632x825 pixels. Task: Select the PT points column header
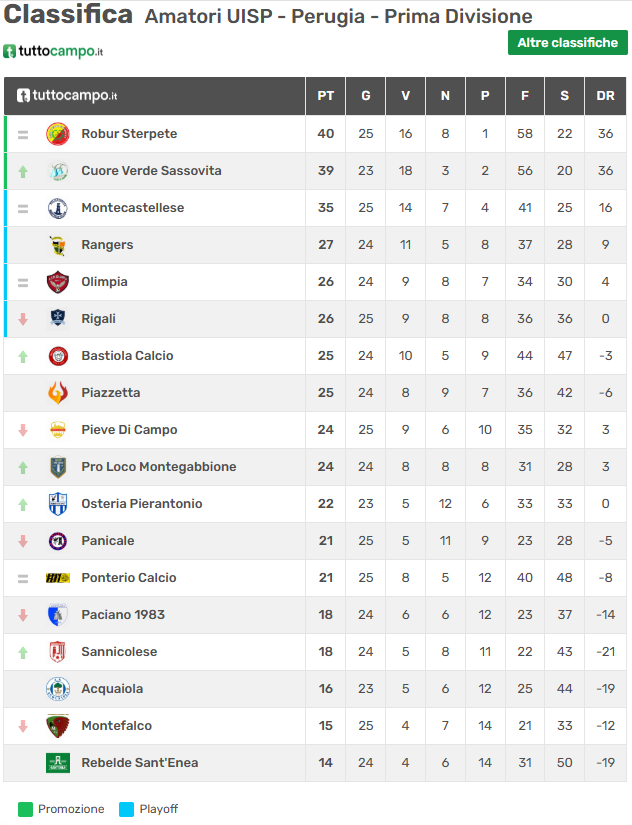pyautogui.click(x=325, y=96)
